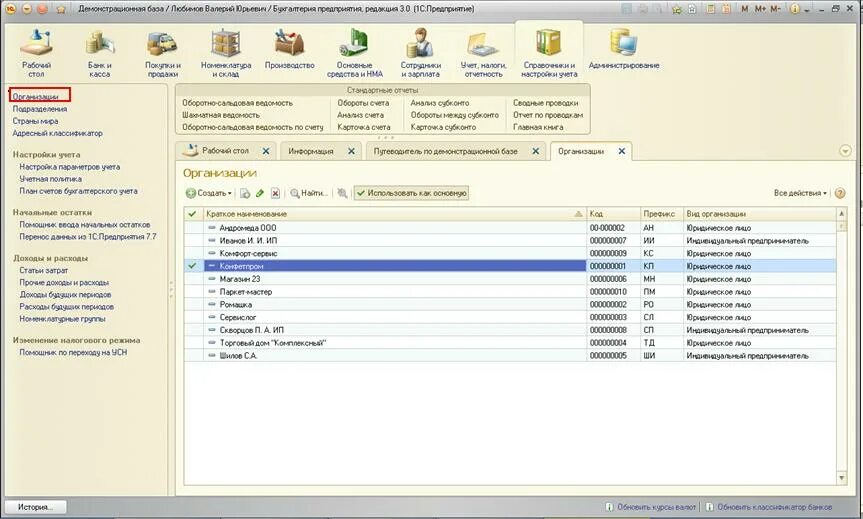Open the Рабочий стол section
The height and width of the screenshot is (519, 863).
point(36,53)
